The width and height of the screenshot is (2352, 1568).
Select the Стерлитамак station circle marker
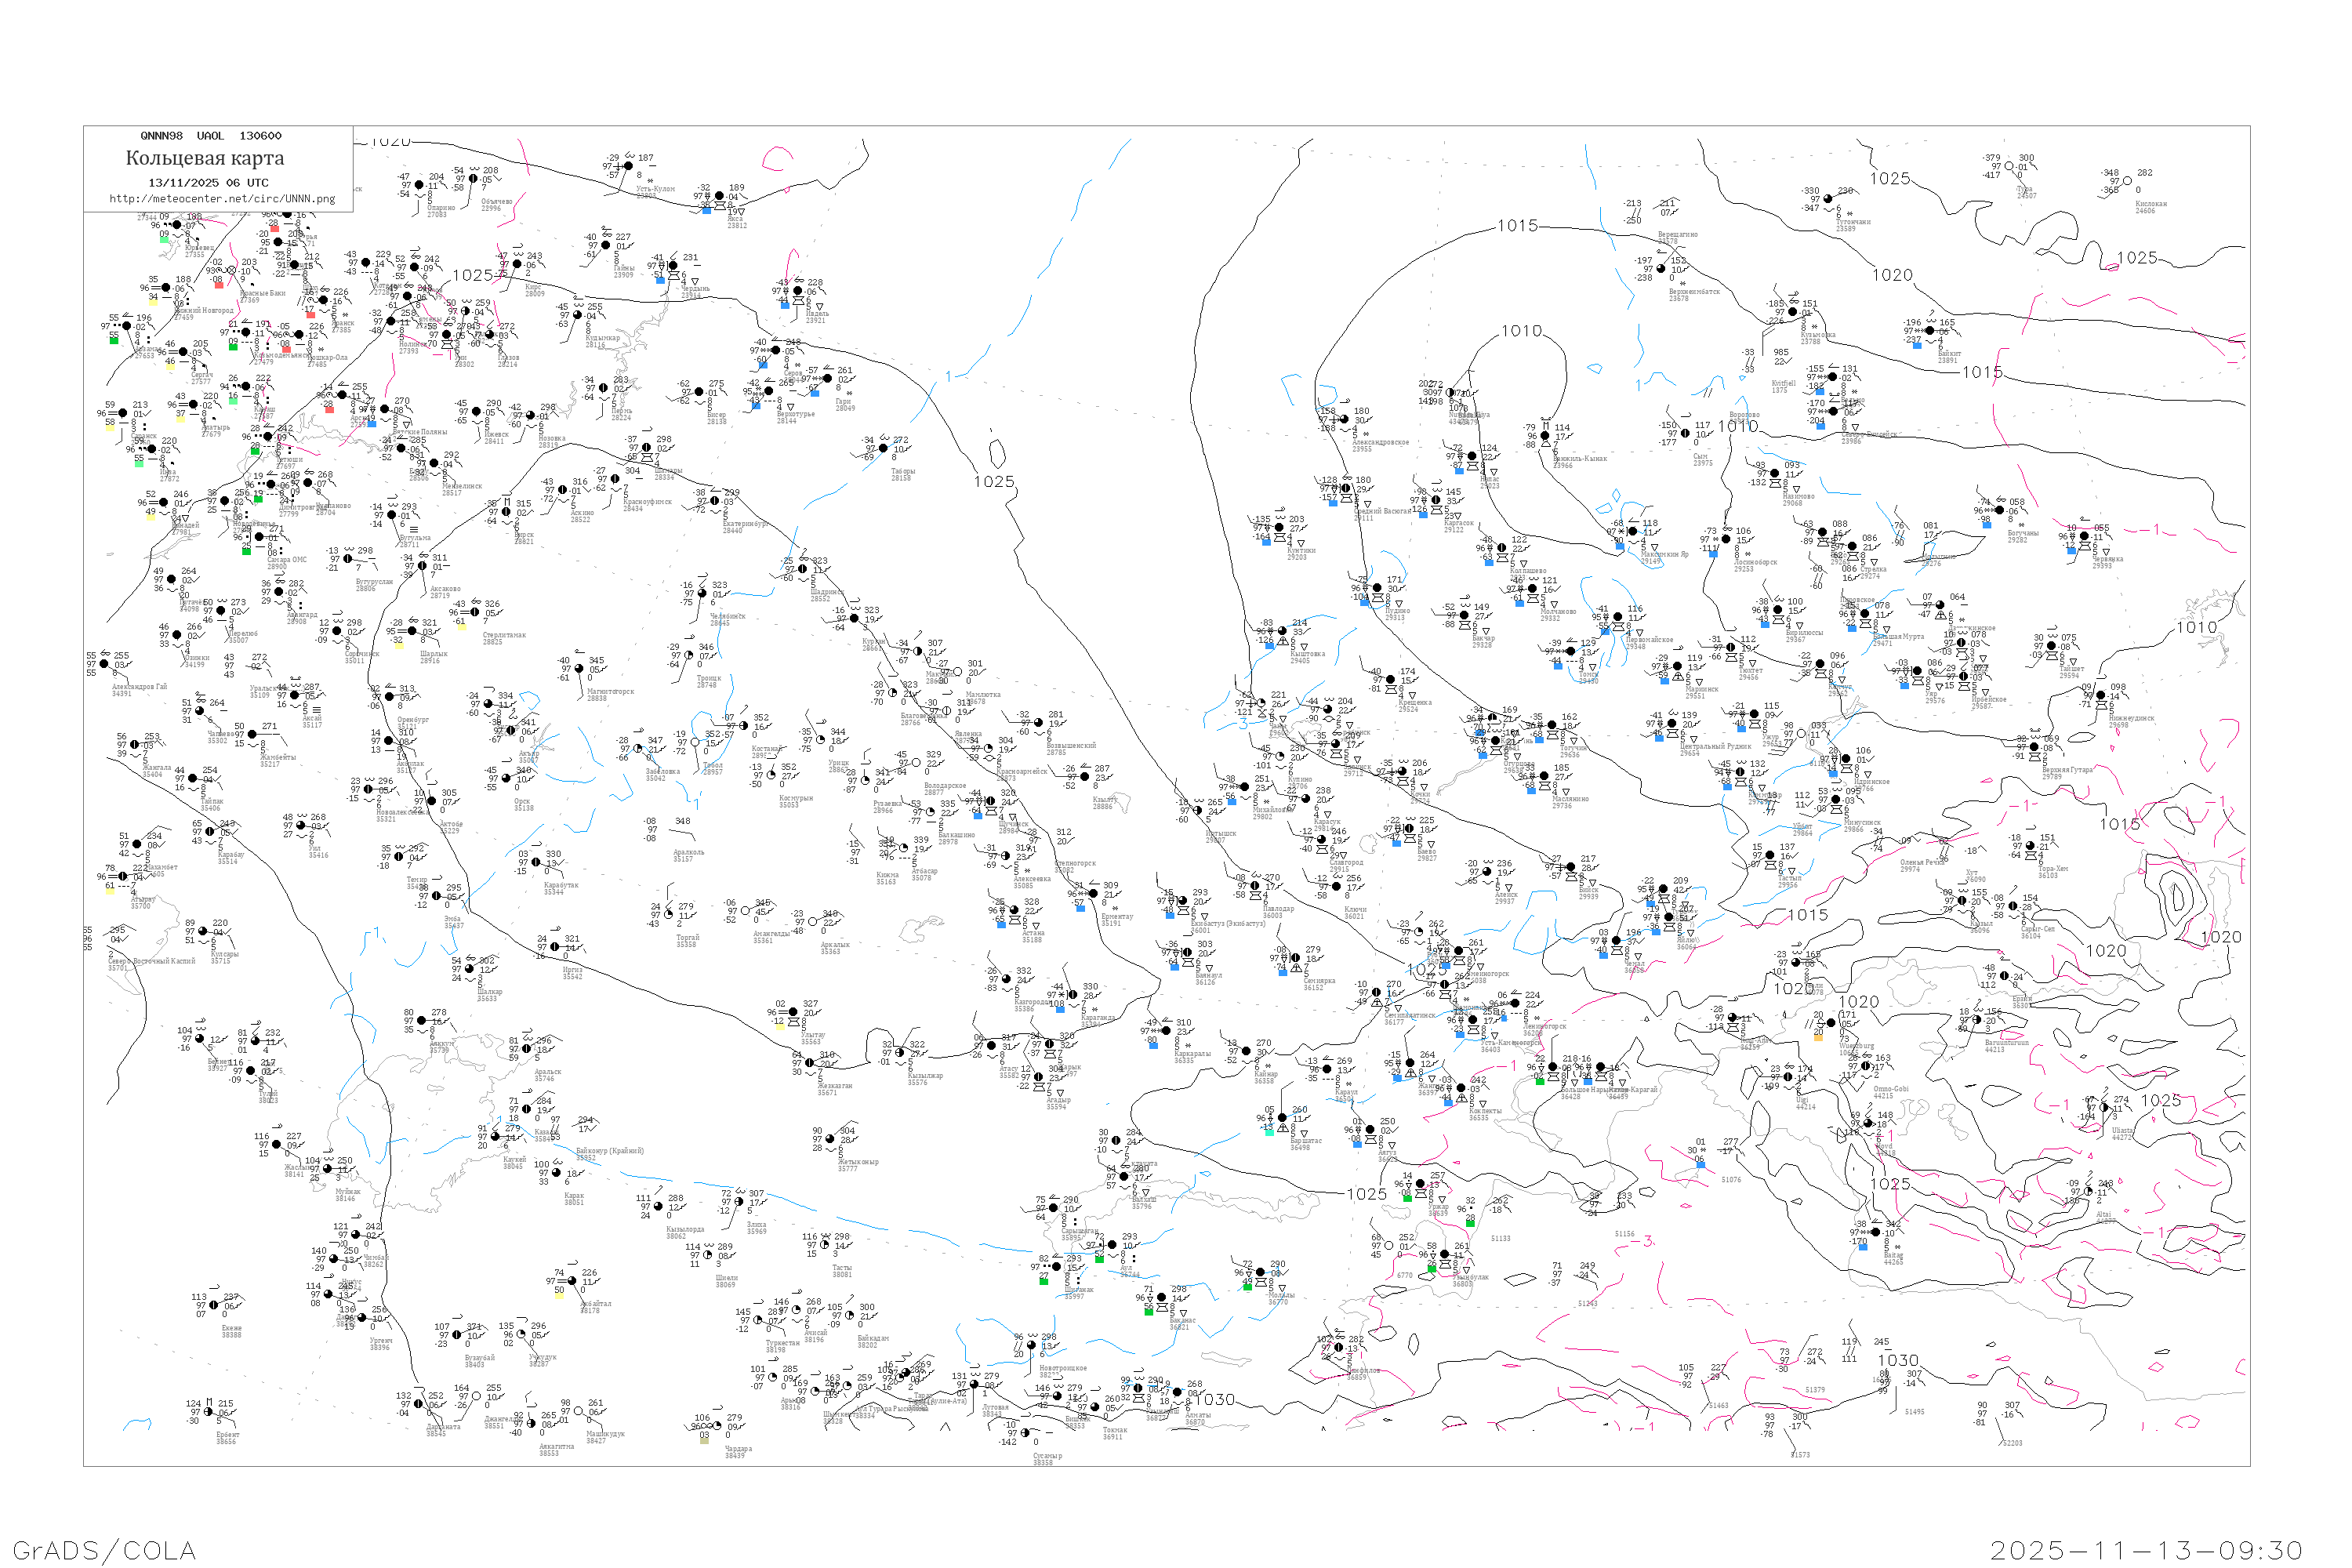pos(474,612)
